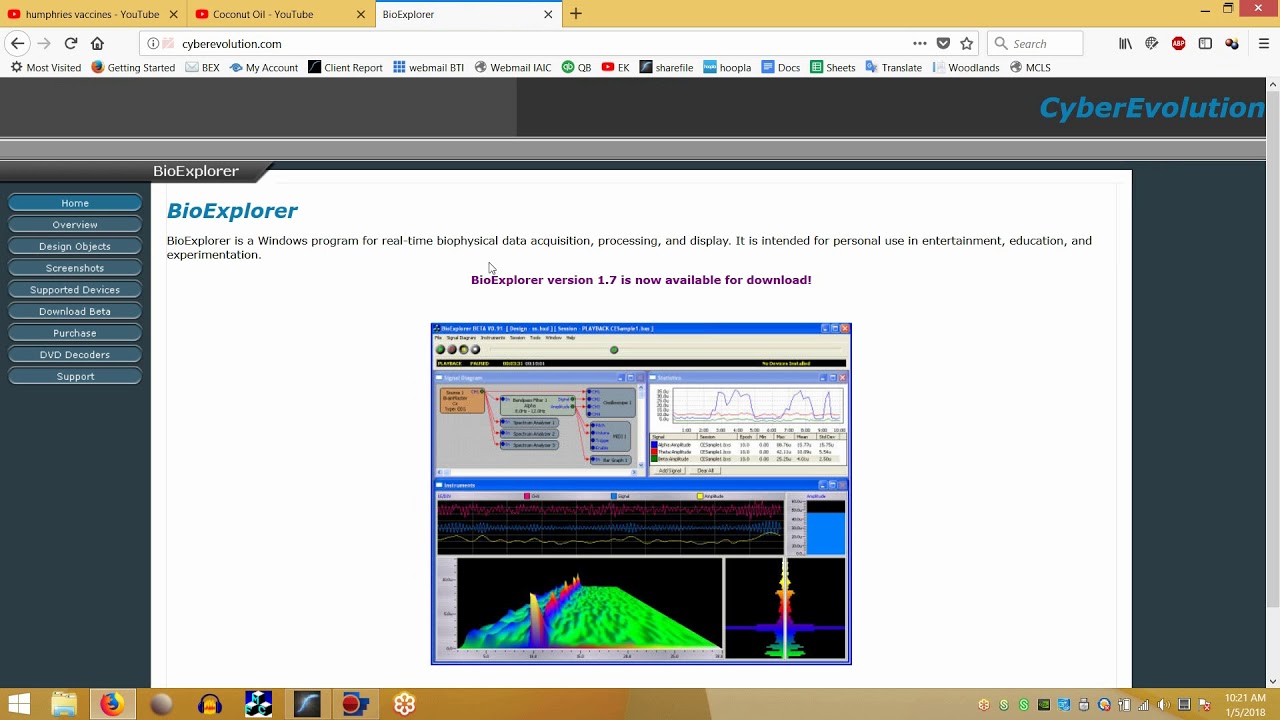Image resolution: width=1280 pixels, height=720 pixels.
Task: Open File Explorer from the taskbar
Action: (x=64, y=705)
